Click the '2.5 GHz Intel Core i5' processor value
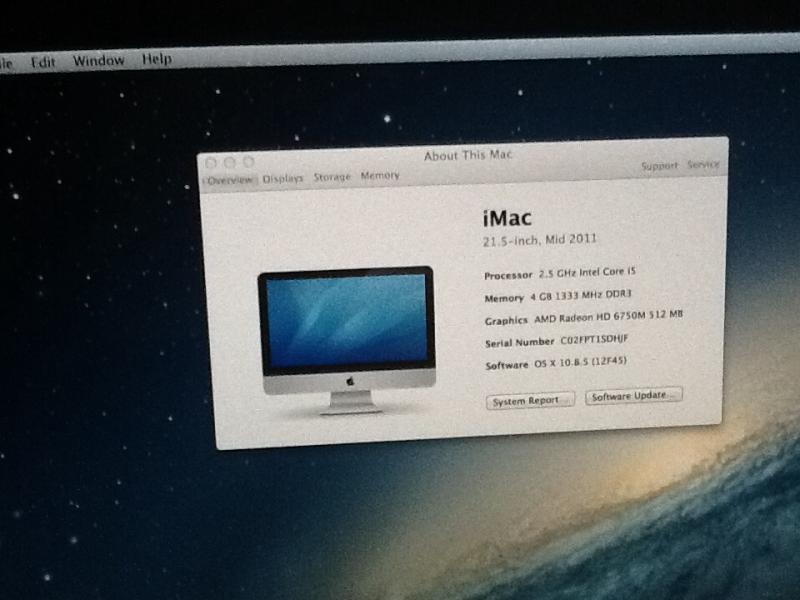The image size is (800, 600). click(587, 272)
